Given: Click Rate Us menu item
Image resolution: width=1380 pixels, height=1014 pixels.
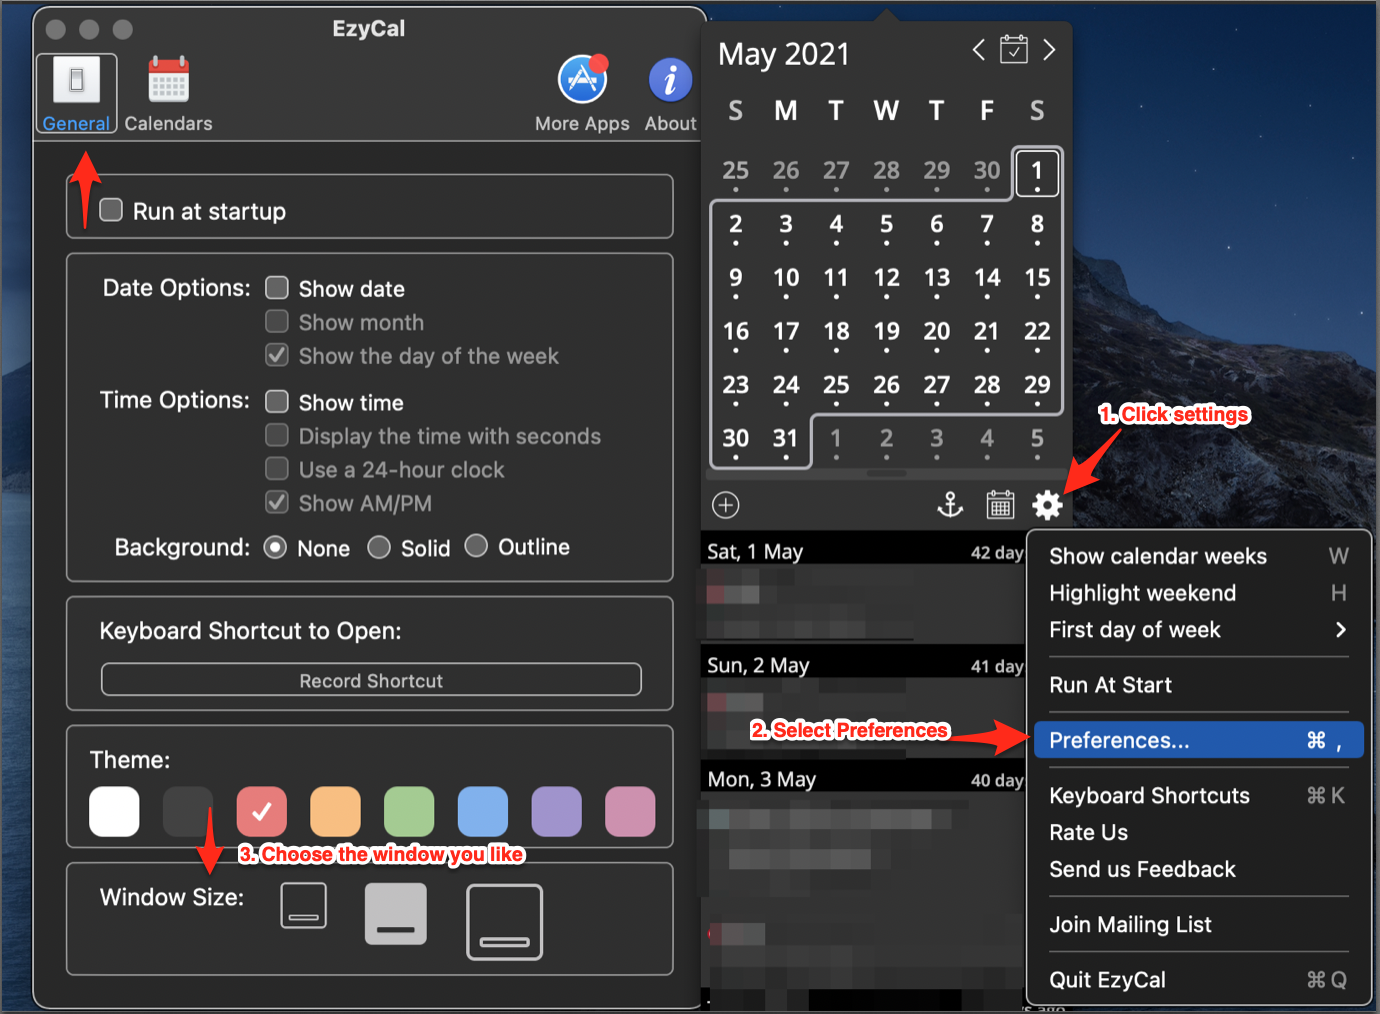Looking at the screenshot, I should [1199, 832].
